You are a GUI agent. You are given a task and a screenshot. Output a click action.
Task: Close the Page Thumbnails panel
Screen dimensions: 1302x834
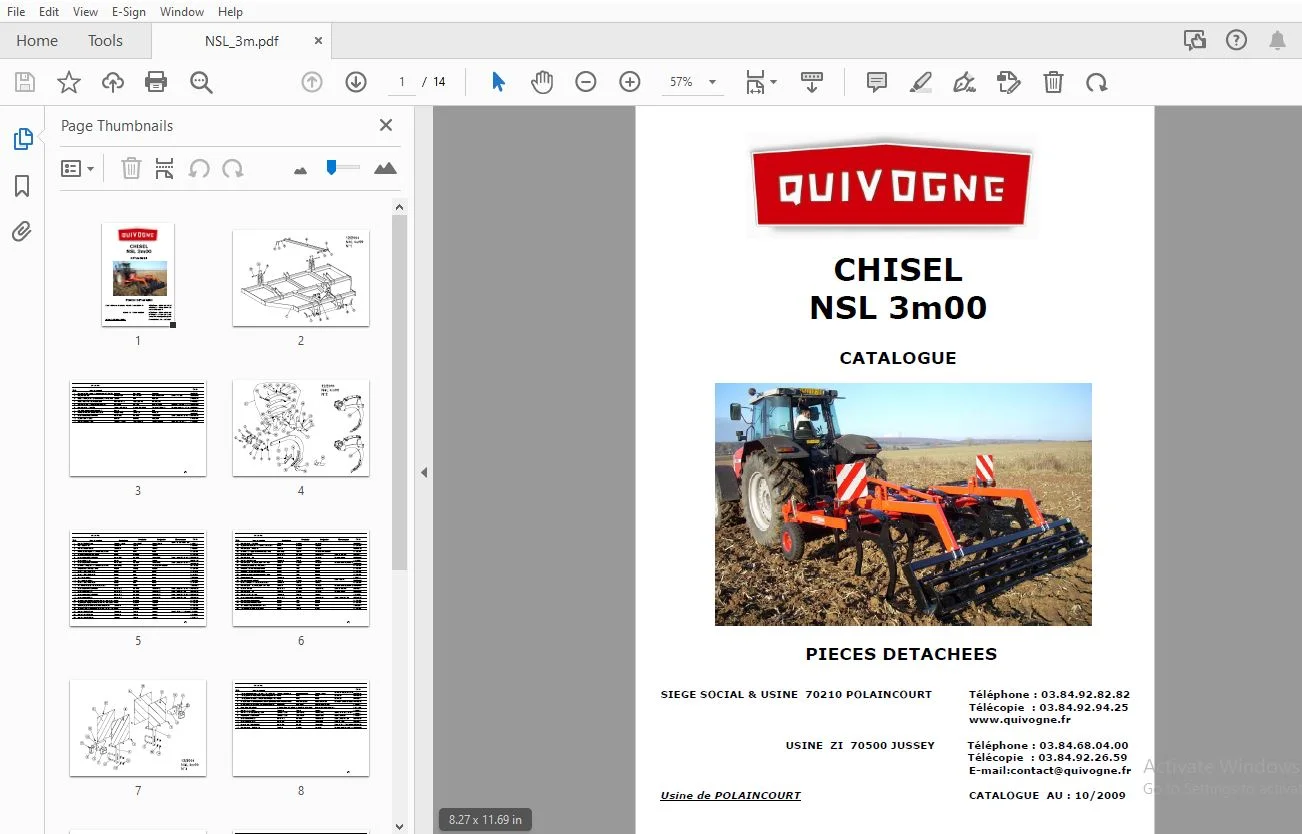(x=386, y=125)
